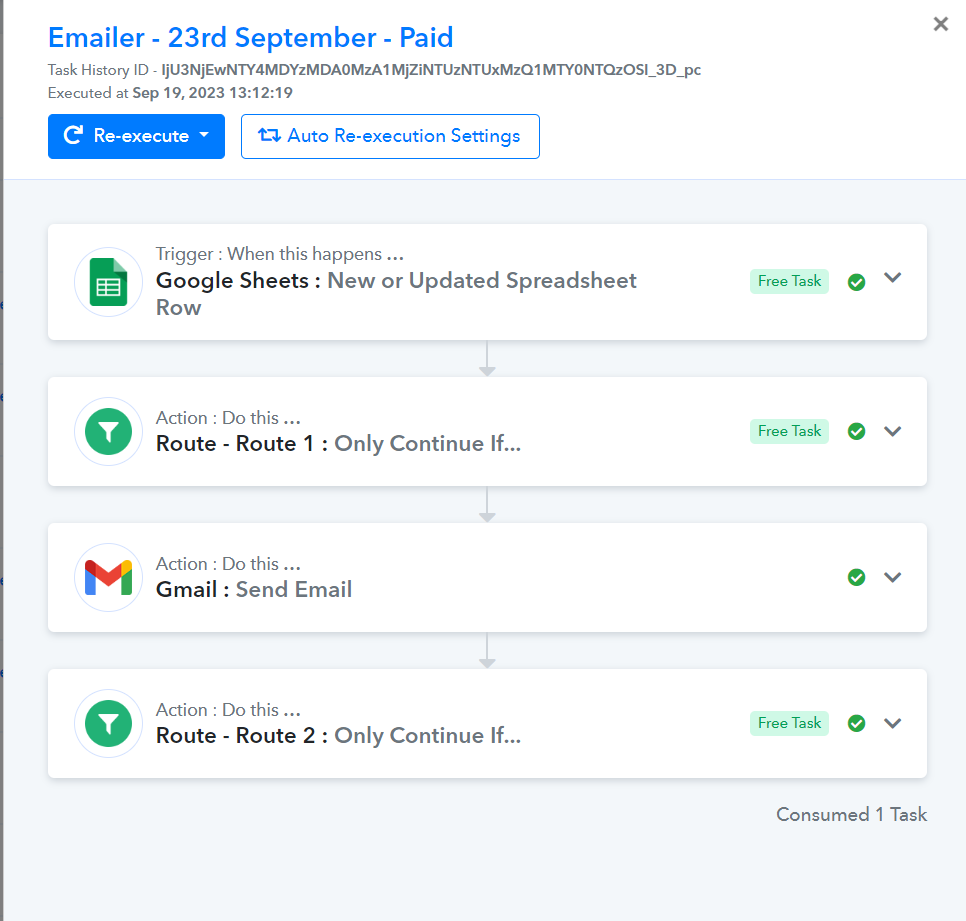This screenshot has height=921, width=966.
Task: Click green success checkmark on Gmail step
Action: pos(856,577)
